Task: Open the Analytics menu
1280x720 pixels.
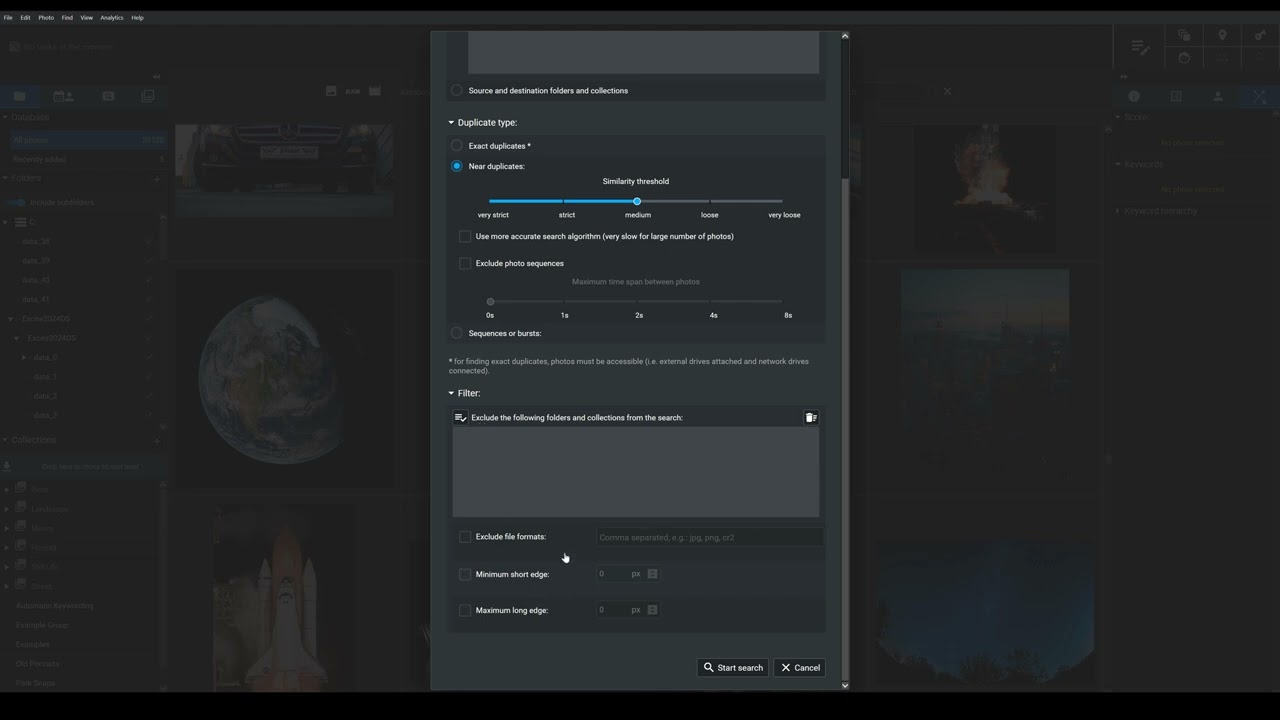Action: coord(112,17)
